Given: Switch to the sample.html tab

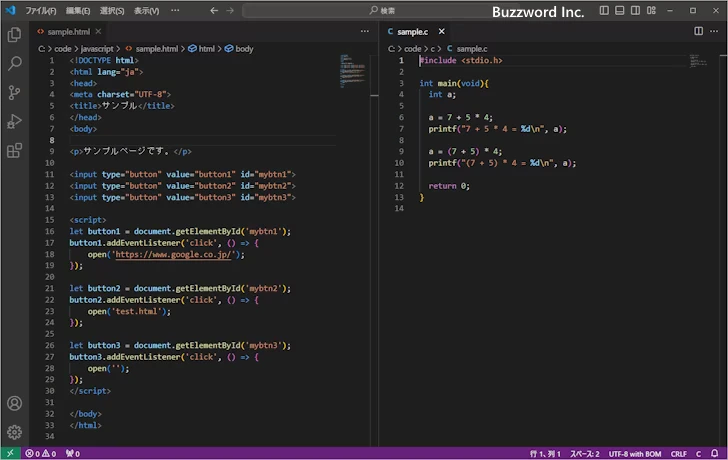Looking at the screenshot, I should (x=68, y=31).
